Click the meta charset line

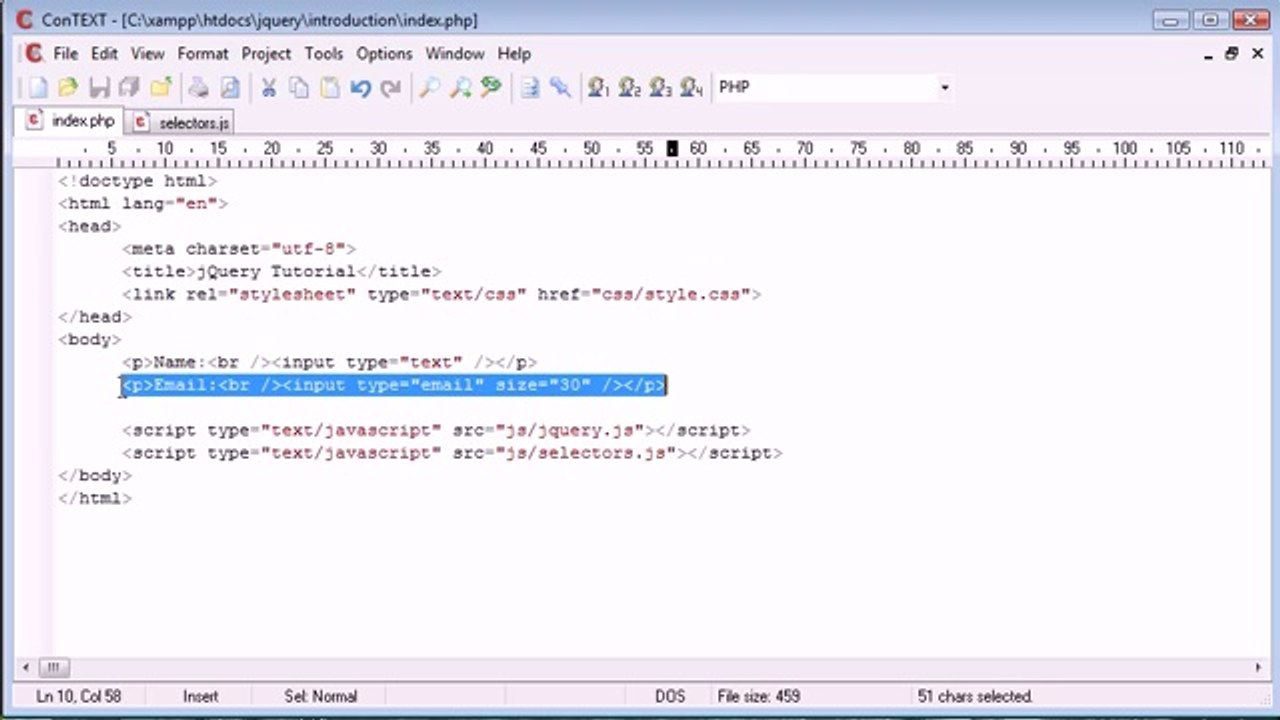tap(239, 249)
